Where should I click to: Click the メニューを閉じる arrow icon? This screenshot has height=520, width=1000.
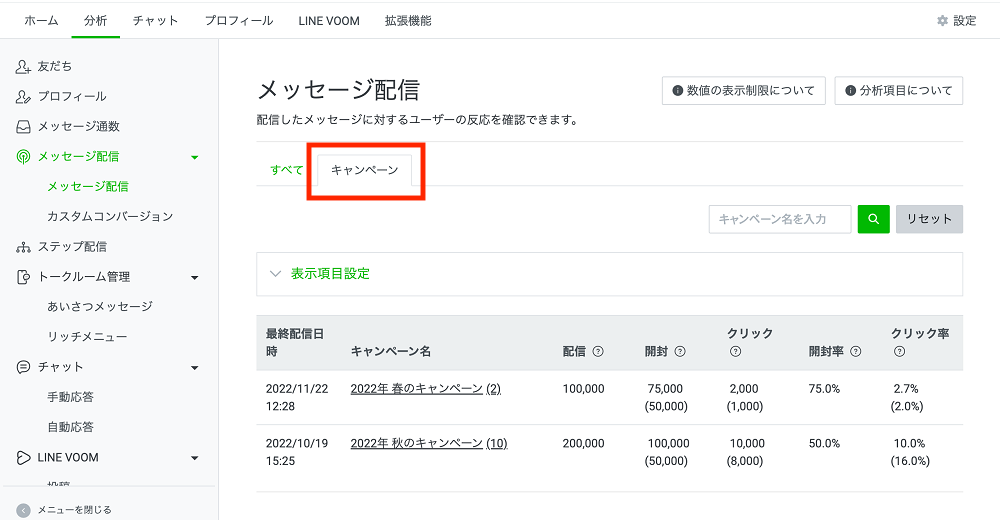point(23,510)
